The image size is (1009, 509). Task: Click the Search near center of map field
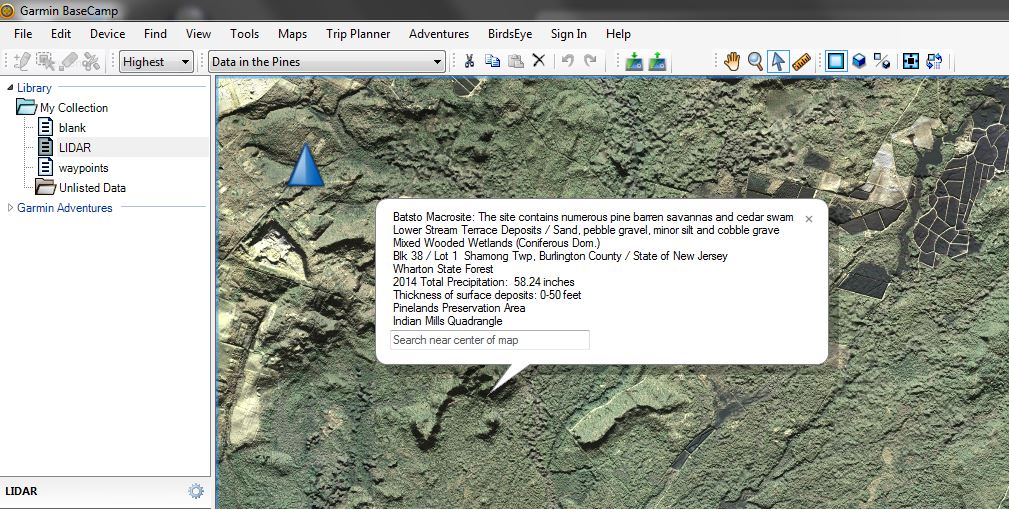coord(489,340)
